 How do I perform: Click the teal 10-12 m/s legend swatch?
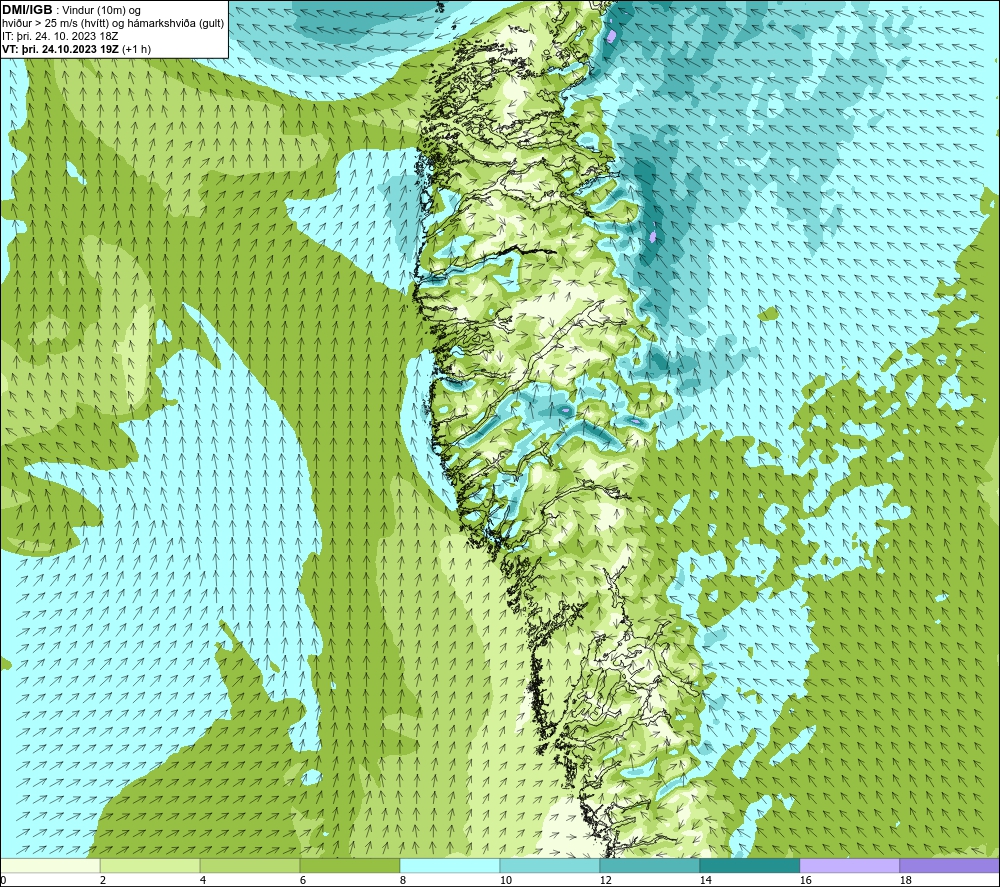[550, 865]
